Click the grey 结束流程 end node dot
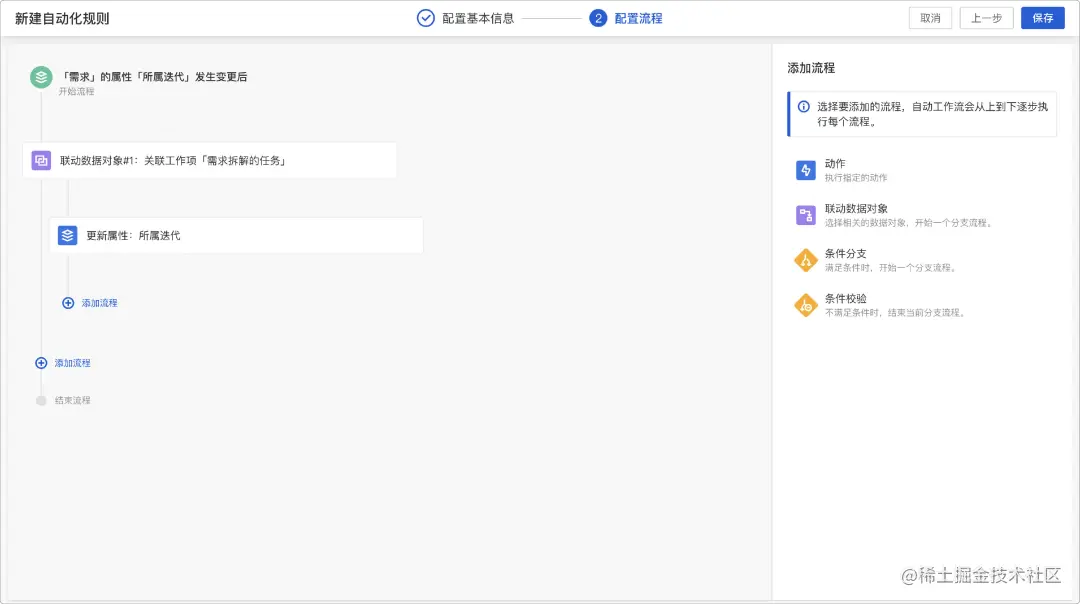The height and width of the screenshot is (604, 1080). [x=41, y=401]
